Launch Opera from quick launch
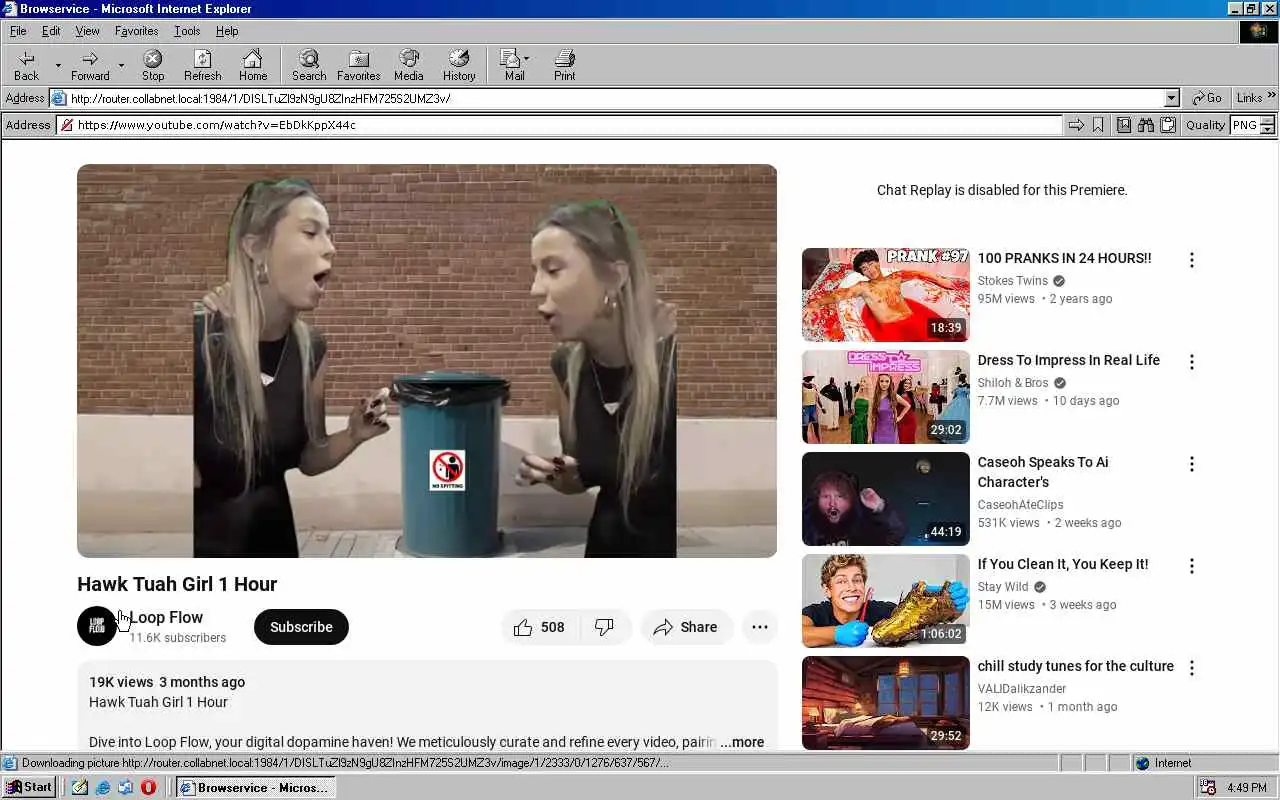 pyautogui.click(x=148, y=787)
